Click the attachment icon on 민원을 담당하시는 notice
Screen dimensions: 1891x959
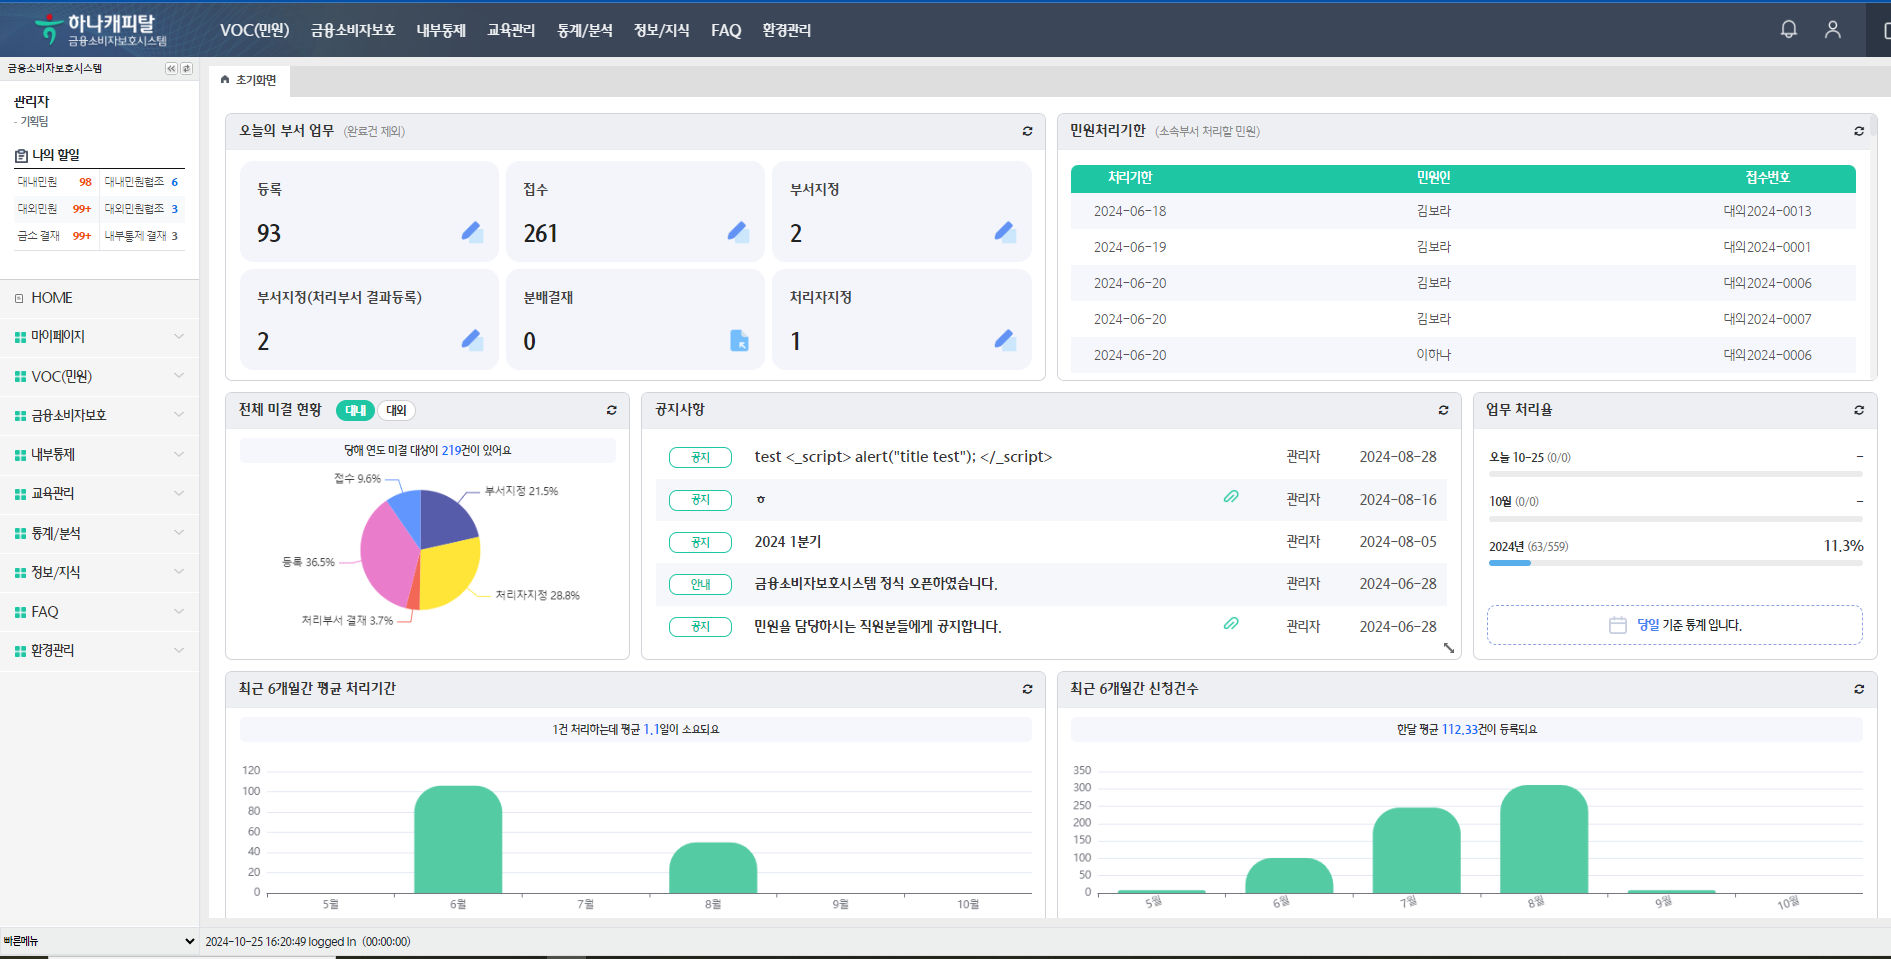(1231, 624)
